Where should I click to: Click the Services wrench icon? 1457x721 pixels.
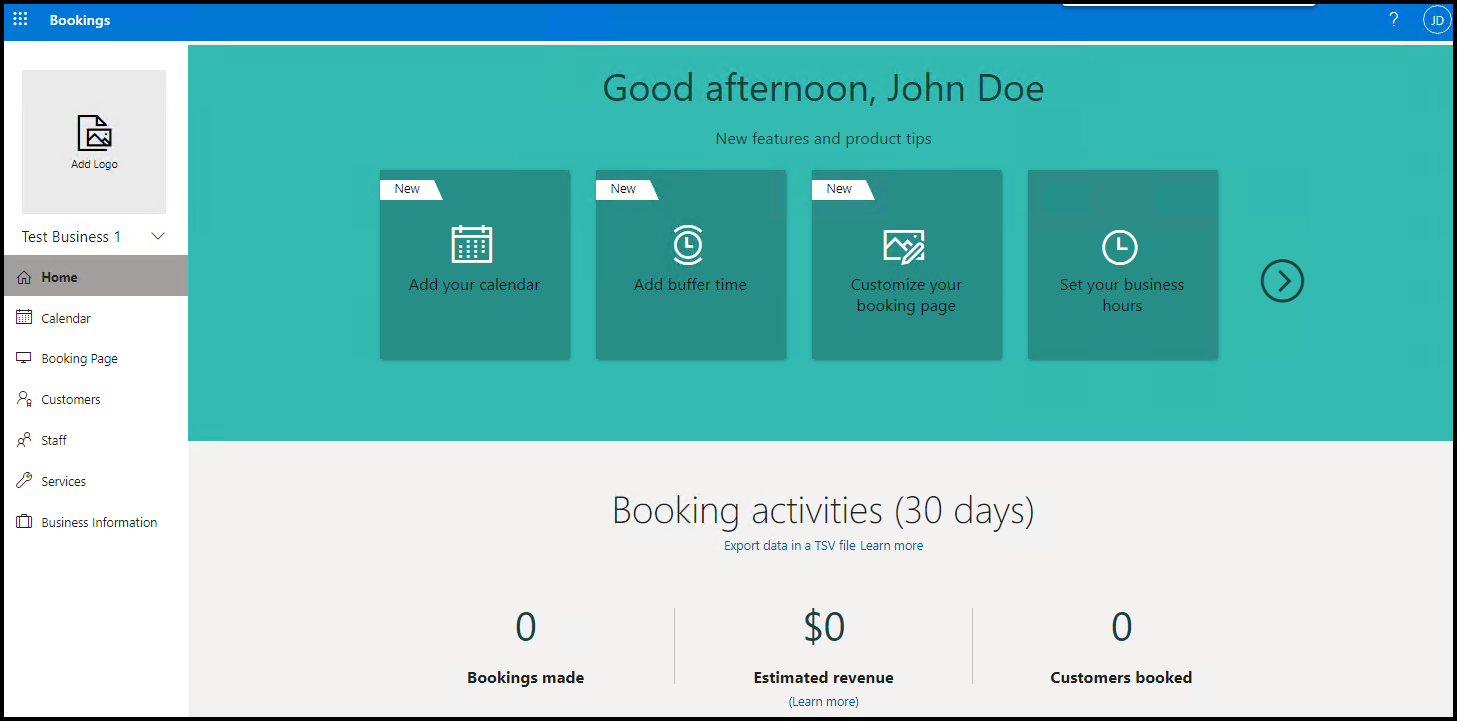(x=25, y=481)
